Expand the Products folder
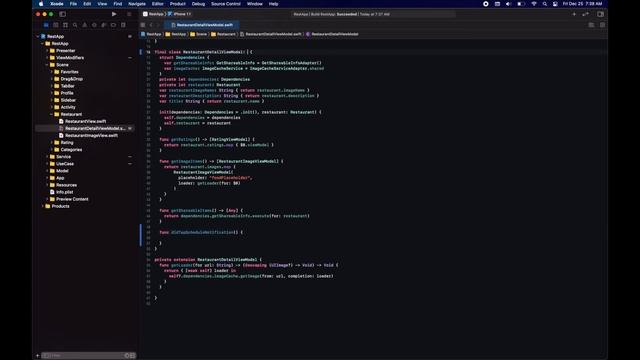640x360 pixels. click(43, 206)
